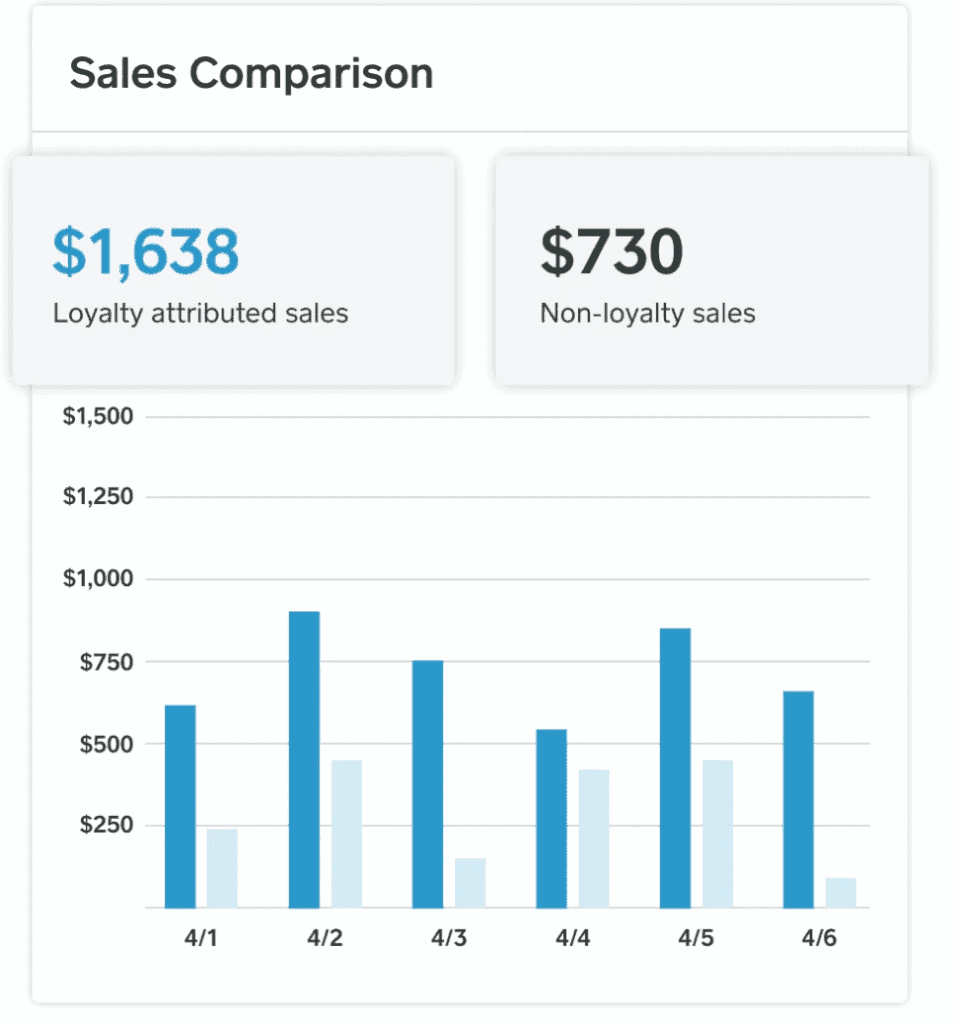Image resolution: width=959 pixels, height=1024 pixels.
Task: Click the 4/3 date axis label
Action: click(448, 939)
